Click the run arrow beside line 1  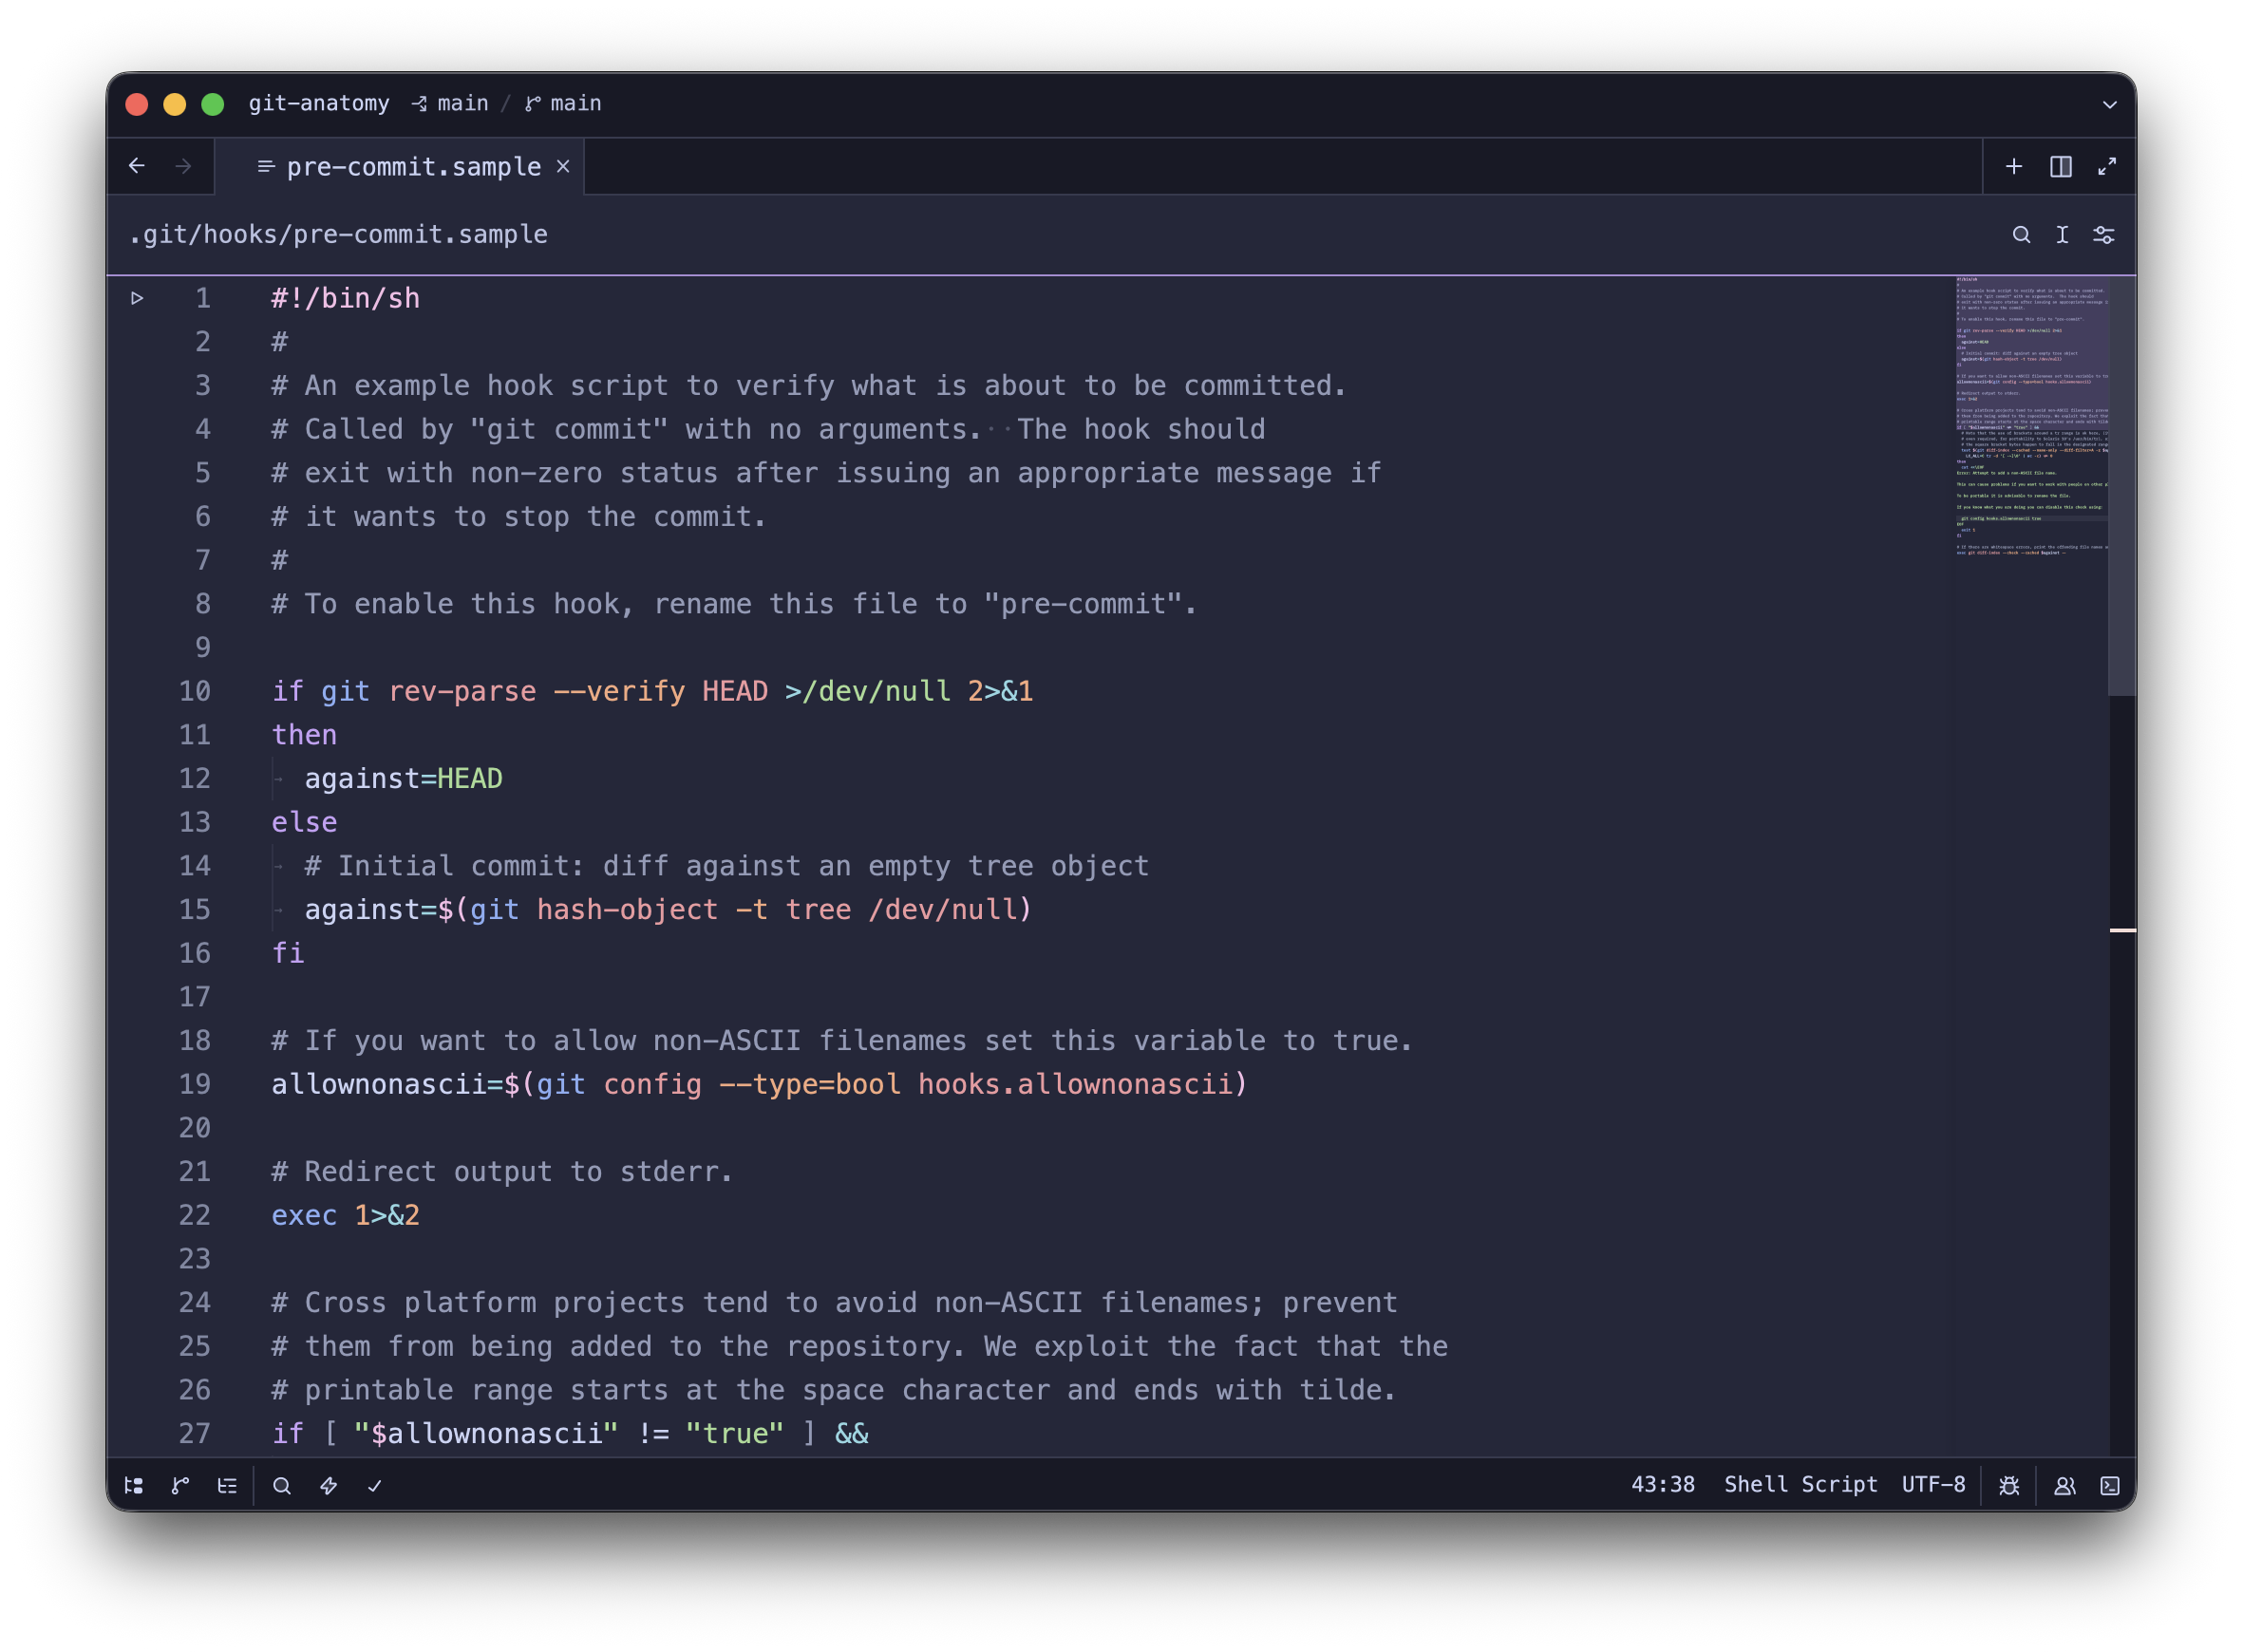point(138,298)
